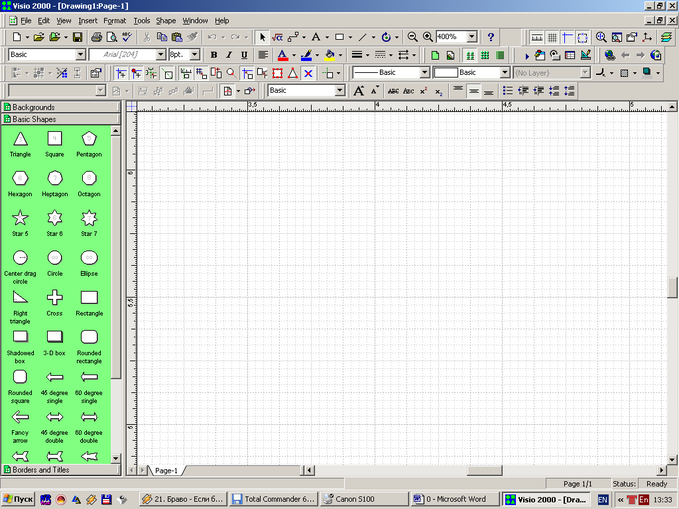Select the Star 5 shape master

(x=20, y=218)
